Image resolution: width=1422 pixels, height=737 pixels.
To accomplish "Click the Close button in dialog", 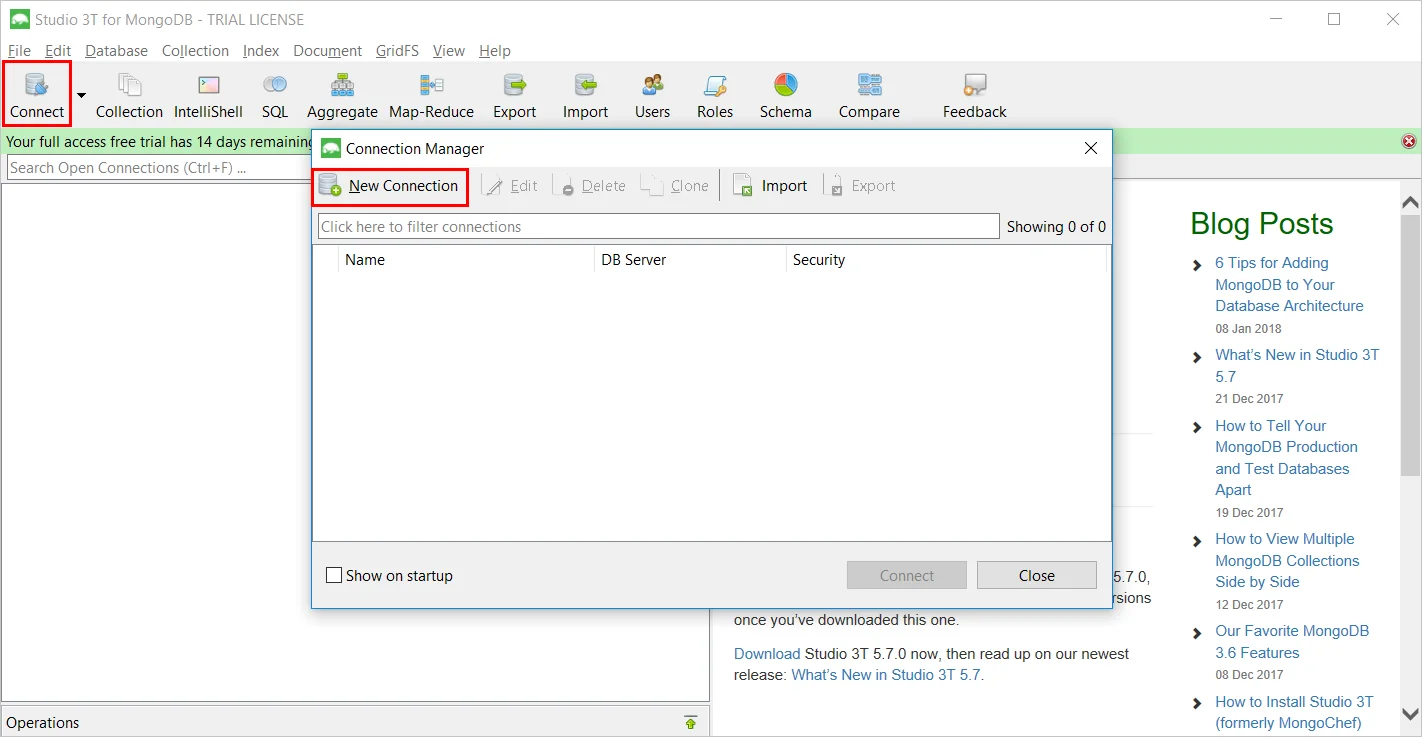I will click(1037, 576).
